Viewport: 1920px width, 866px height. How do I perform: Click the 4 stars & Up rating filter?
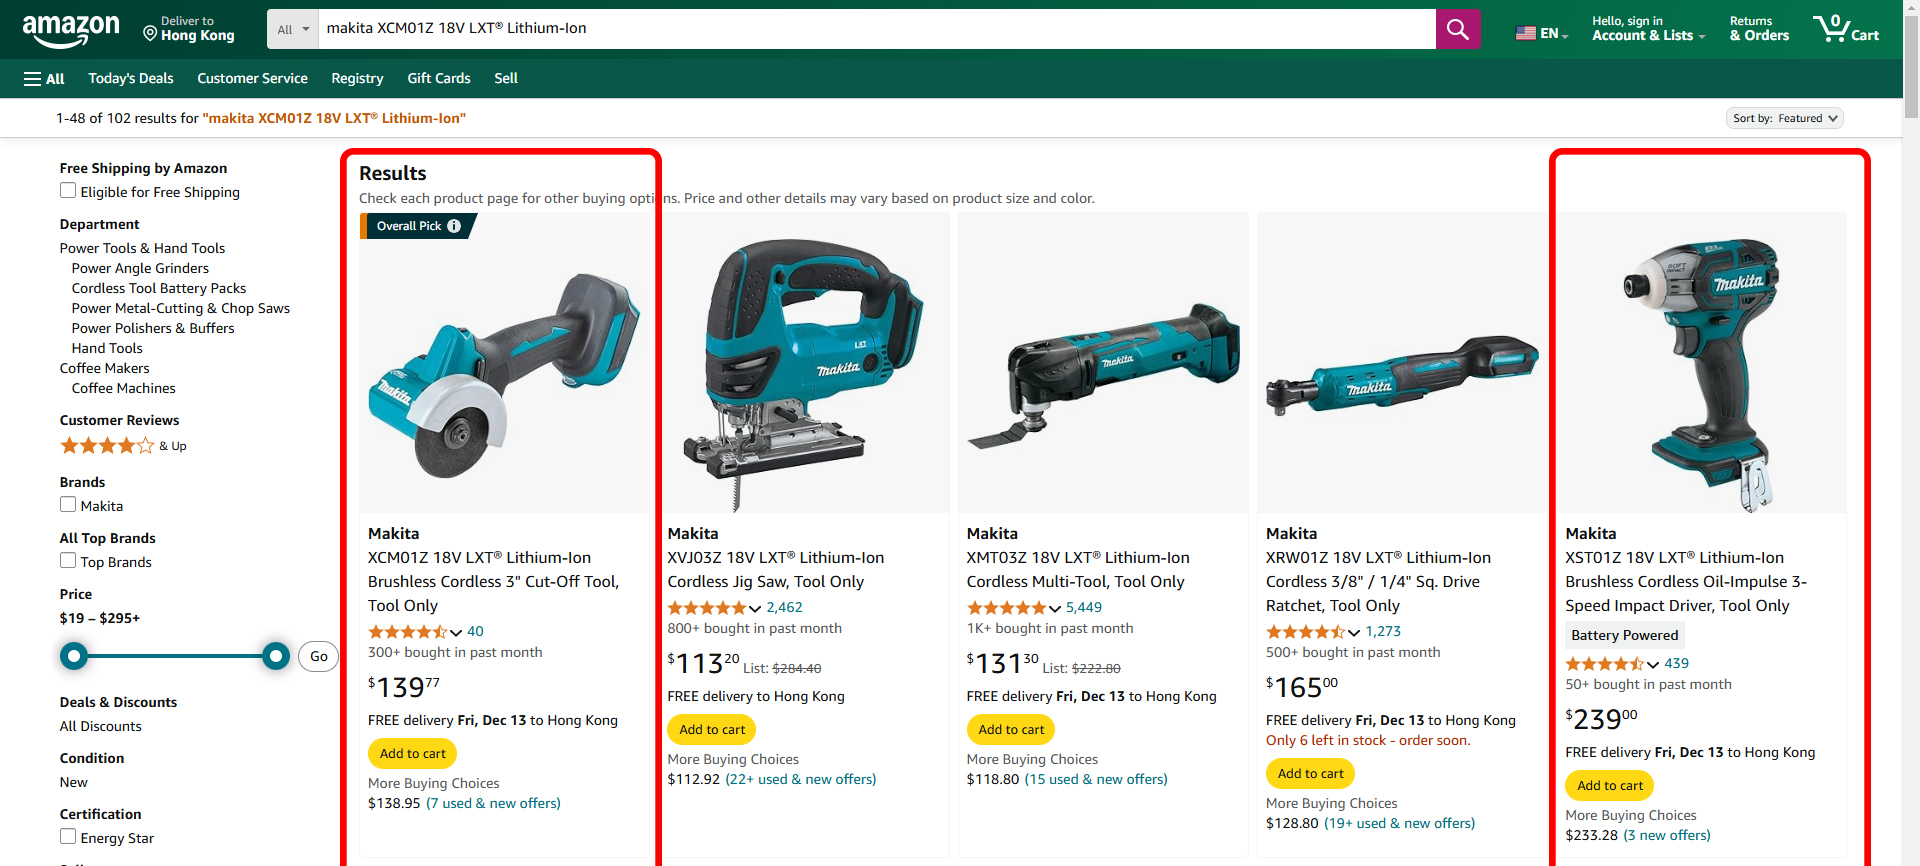pos(123,446)
